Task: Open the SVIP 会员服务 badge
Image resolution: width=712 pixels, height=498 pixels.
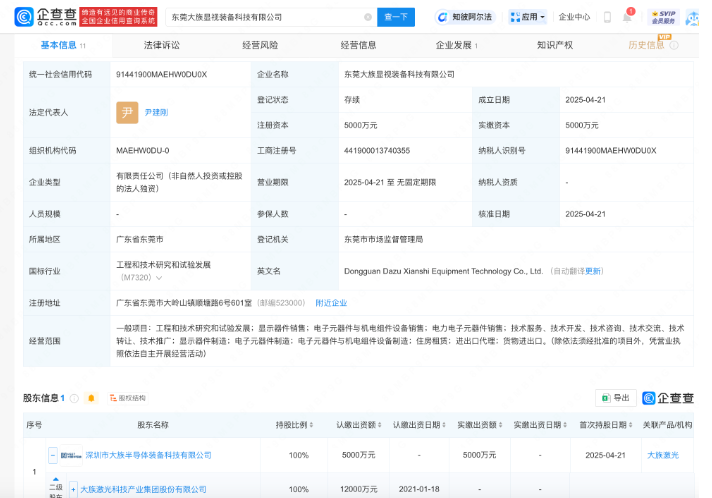Action: [663, 17]
